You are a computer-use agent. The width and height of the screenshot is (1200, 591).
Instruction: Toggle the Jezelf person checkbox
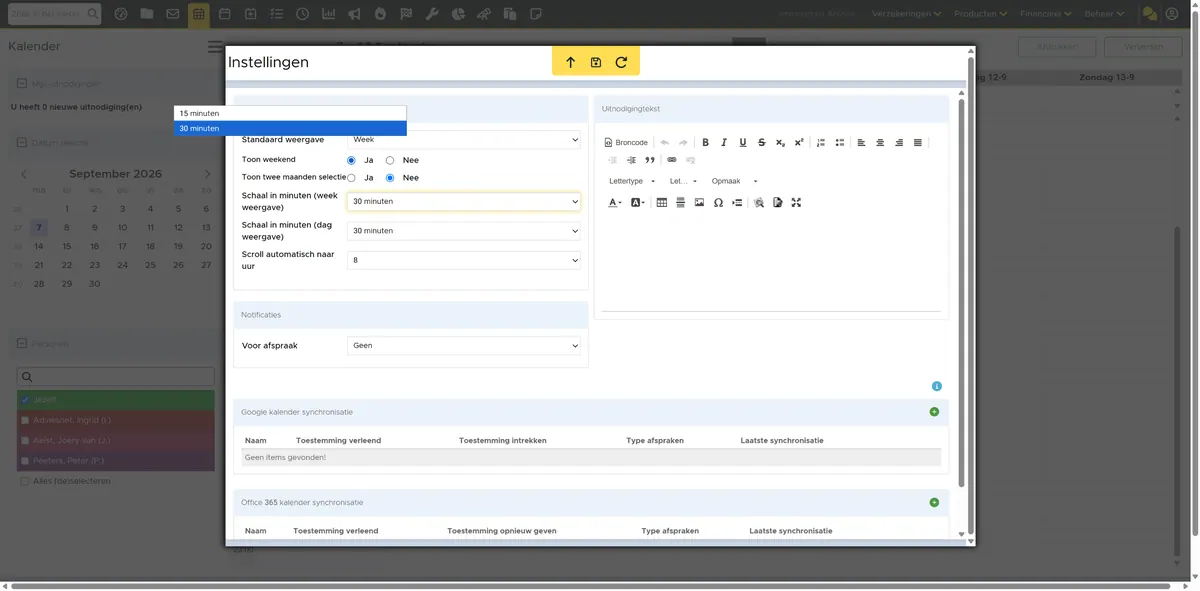pos(25,400)
